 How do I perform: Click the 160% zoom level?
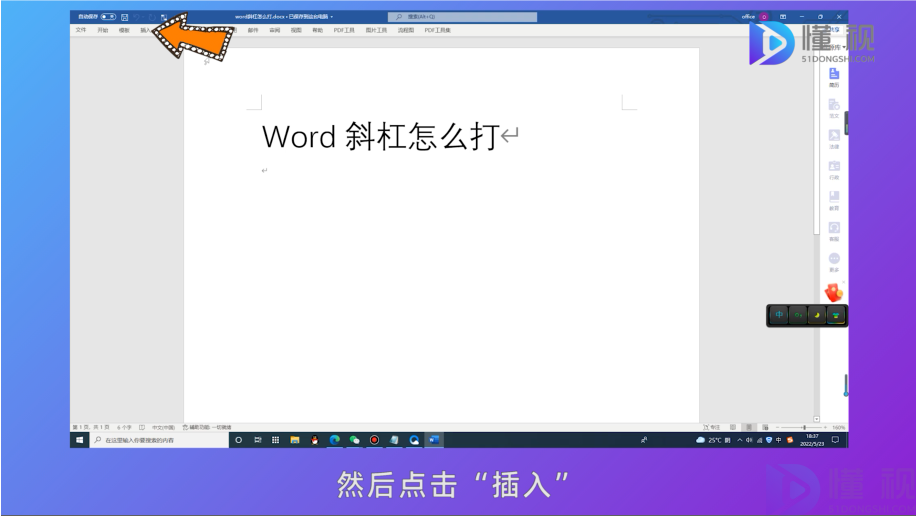coord(839,427)
